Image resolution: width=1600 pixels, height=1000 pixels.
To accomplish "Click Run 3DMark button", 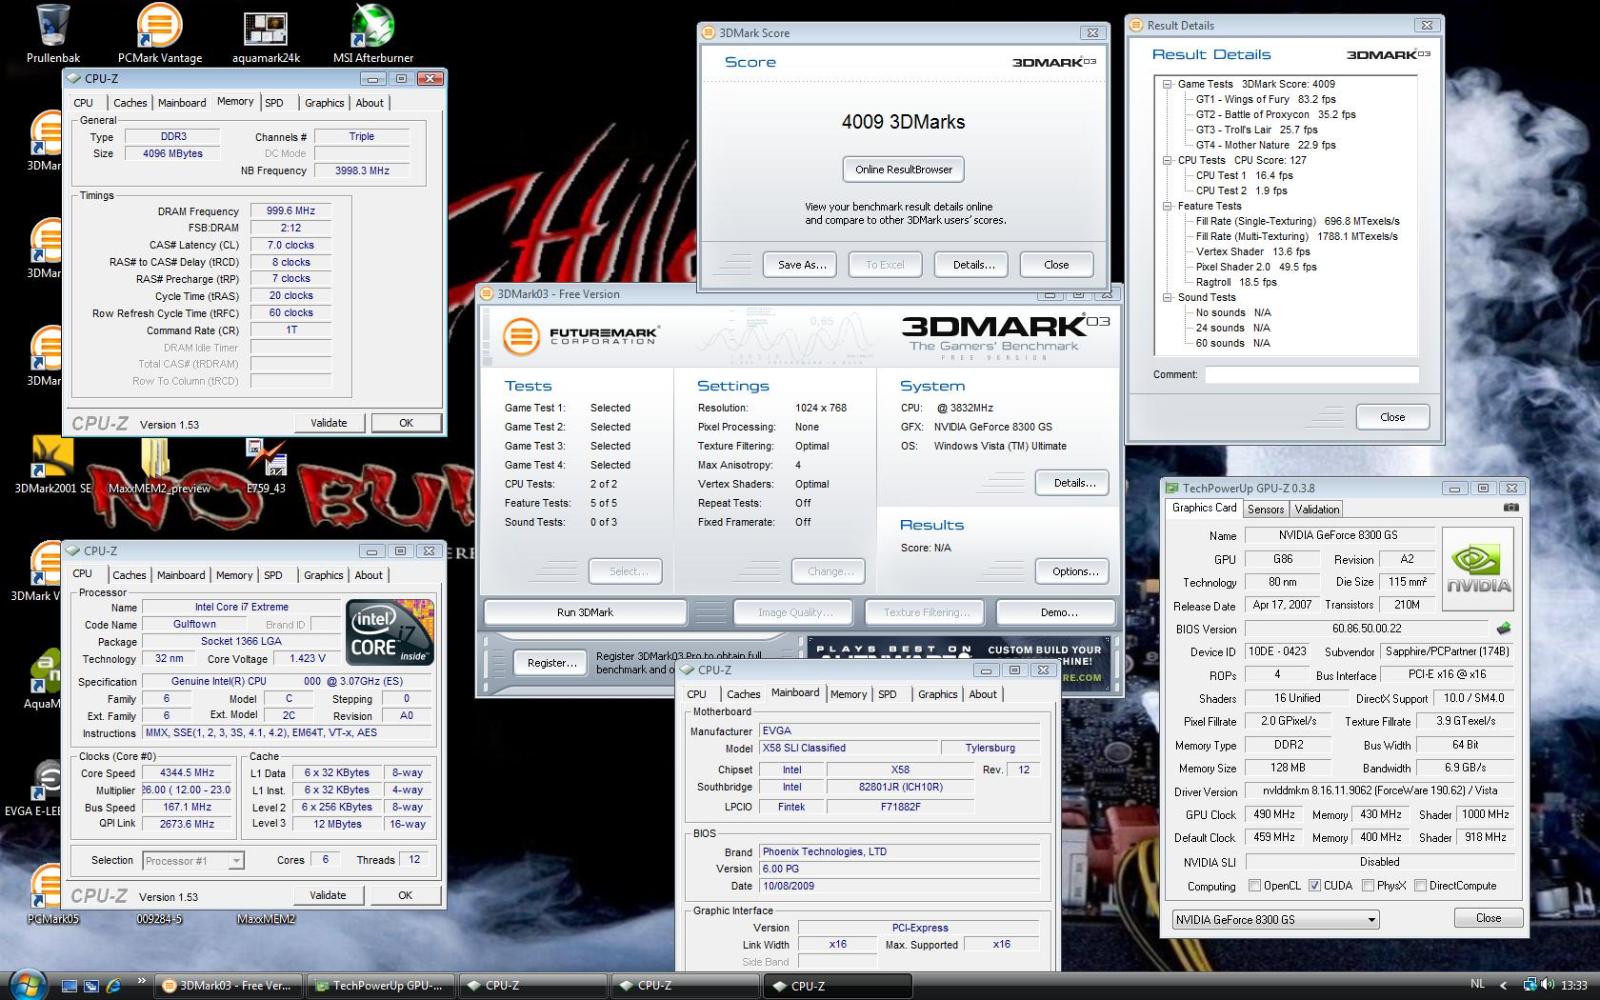I will [585, 612].
